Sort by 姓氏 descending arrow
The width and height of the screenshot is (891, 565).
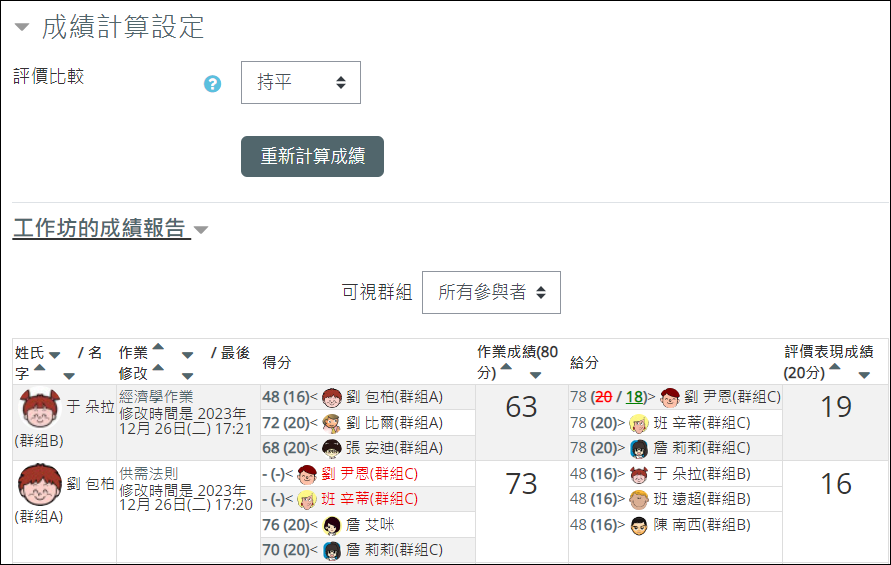tap(55, 355)
